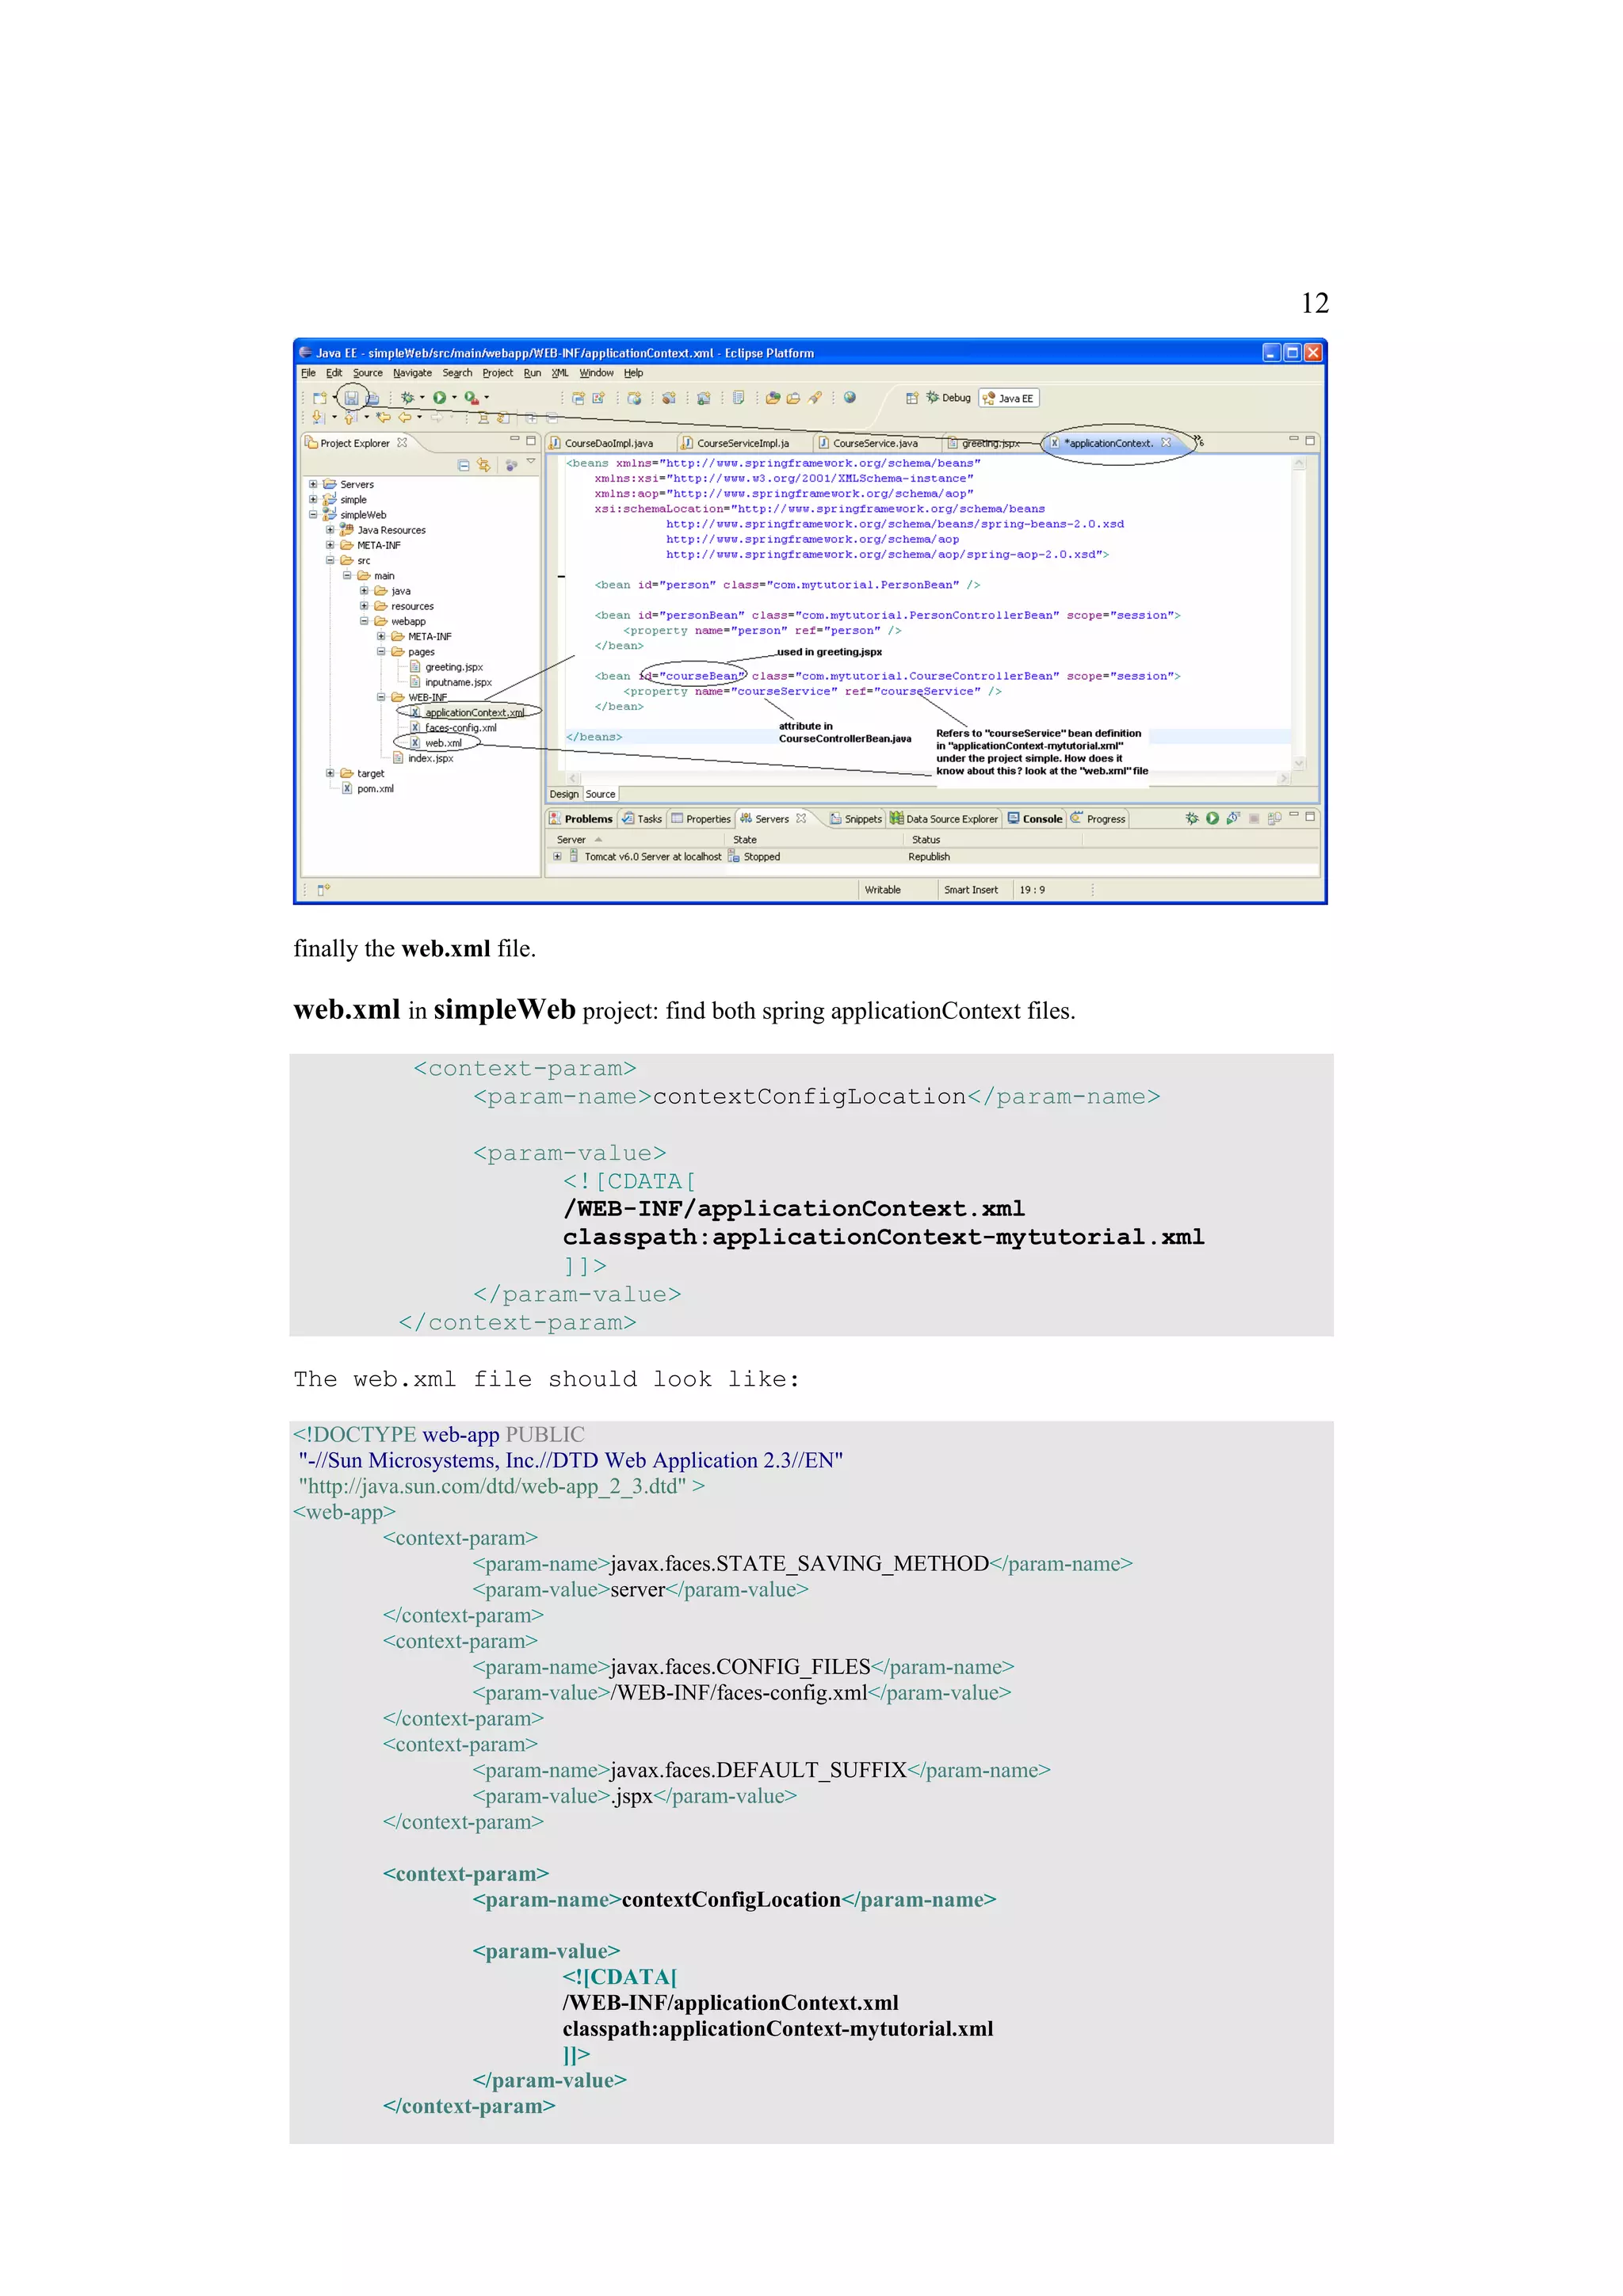Image resolution: width=1623 pixels, height=2296 pixels.
Task: Open the Navigate menu
Action: pos(412,373)
